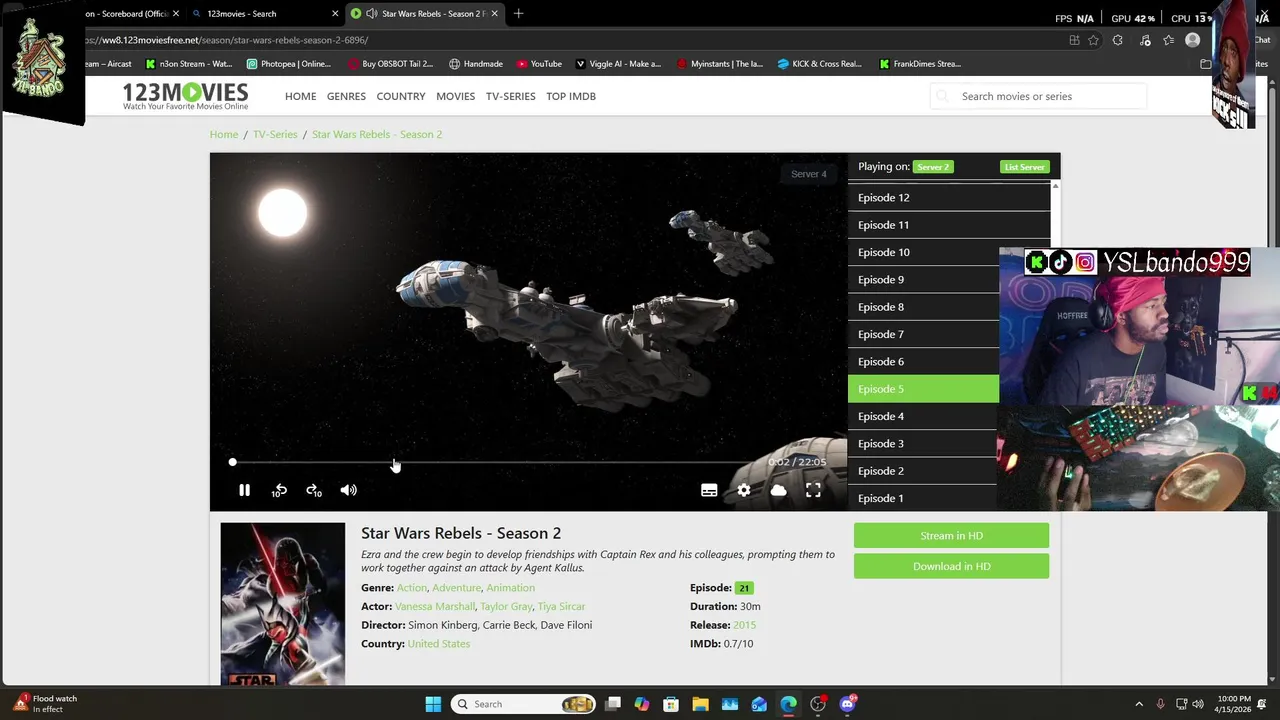The image size is (1280, 720).
Task: Open player settings gear
Action: (744, 490)
